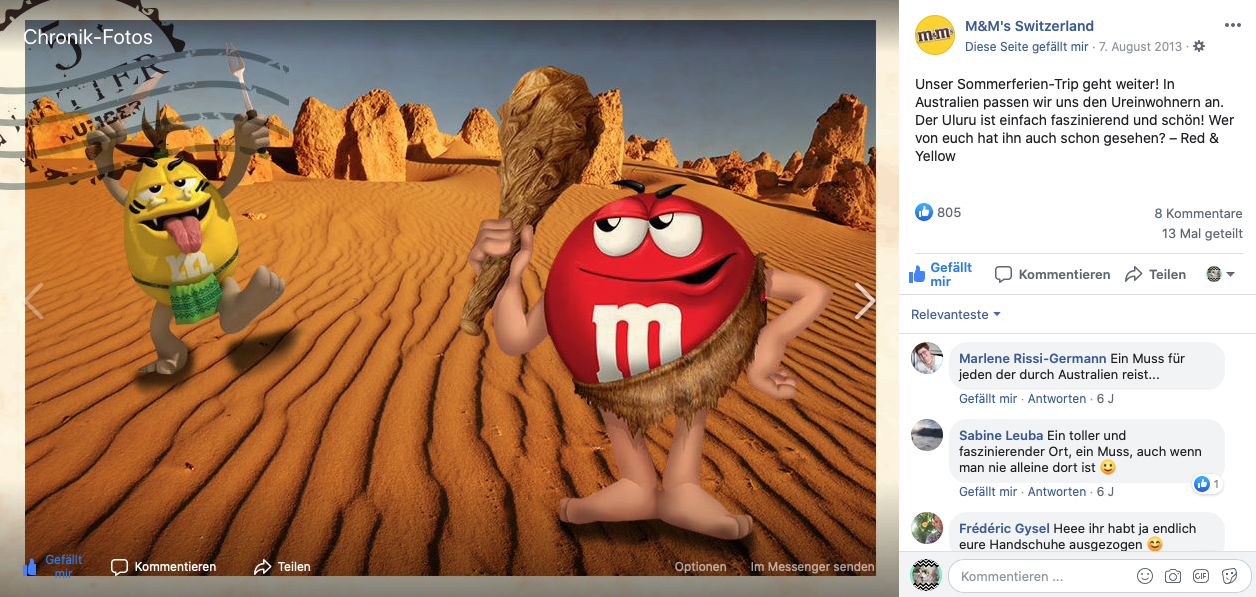This screenshot has height=597, width=1256.
Task: Open Marlene Rissi-Germann's profile picture
Action: pos(927,358)
